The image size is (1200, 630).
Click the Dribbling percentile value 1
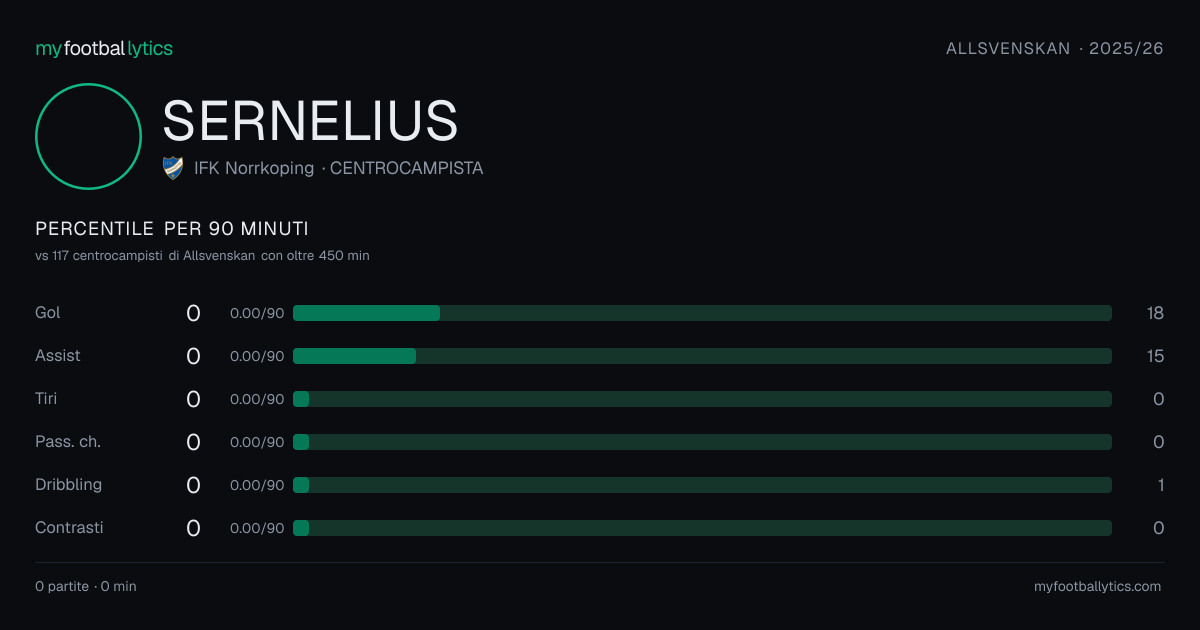(1160, 485)
